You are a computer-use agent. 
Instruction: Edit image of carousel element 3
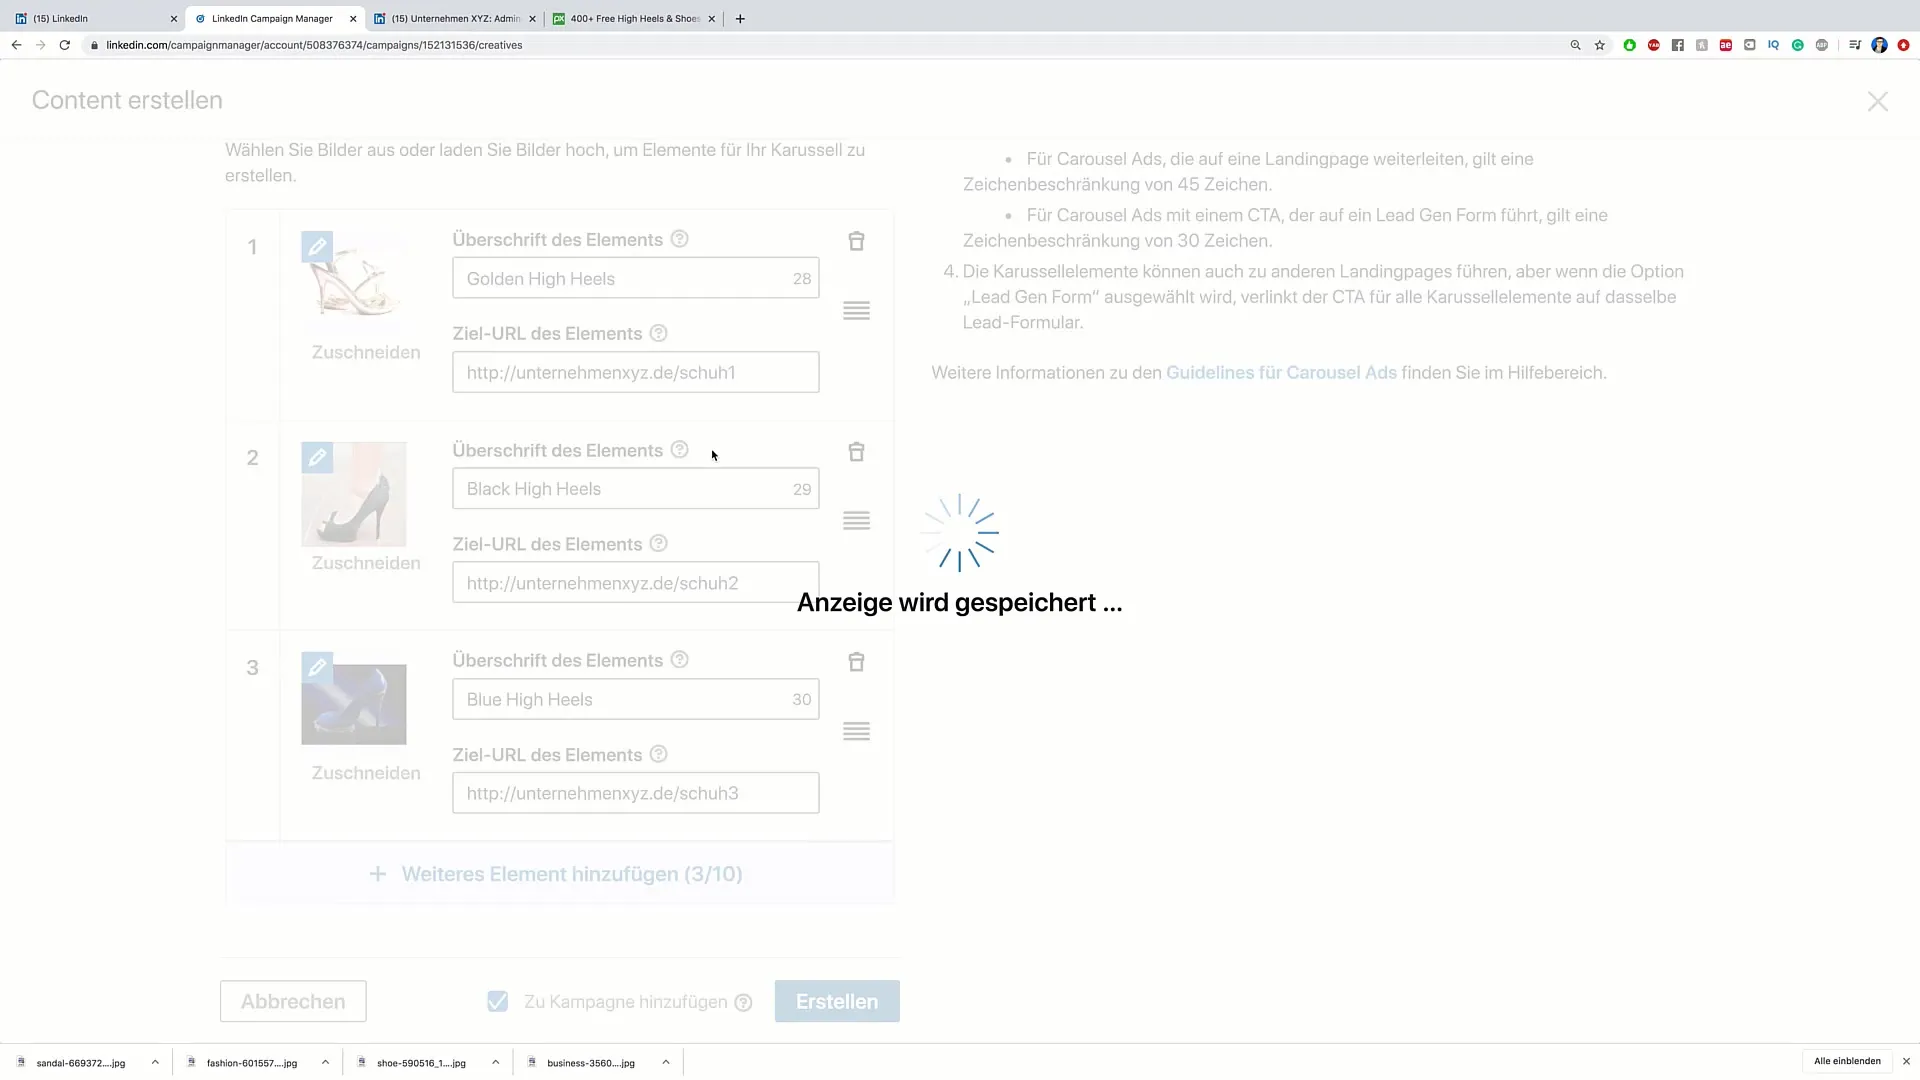(x=317, y=667)
